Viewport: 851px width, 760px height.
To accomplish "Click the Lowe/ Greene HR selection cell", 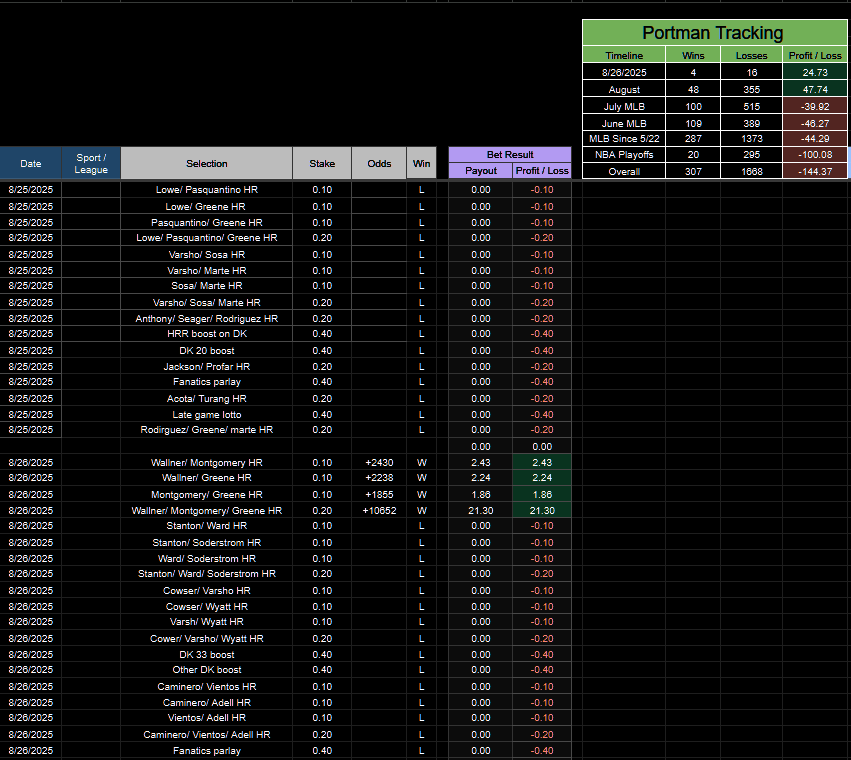I will tap(207, 207).
